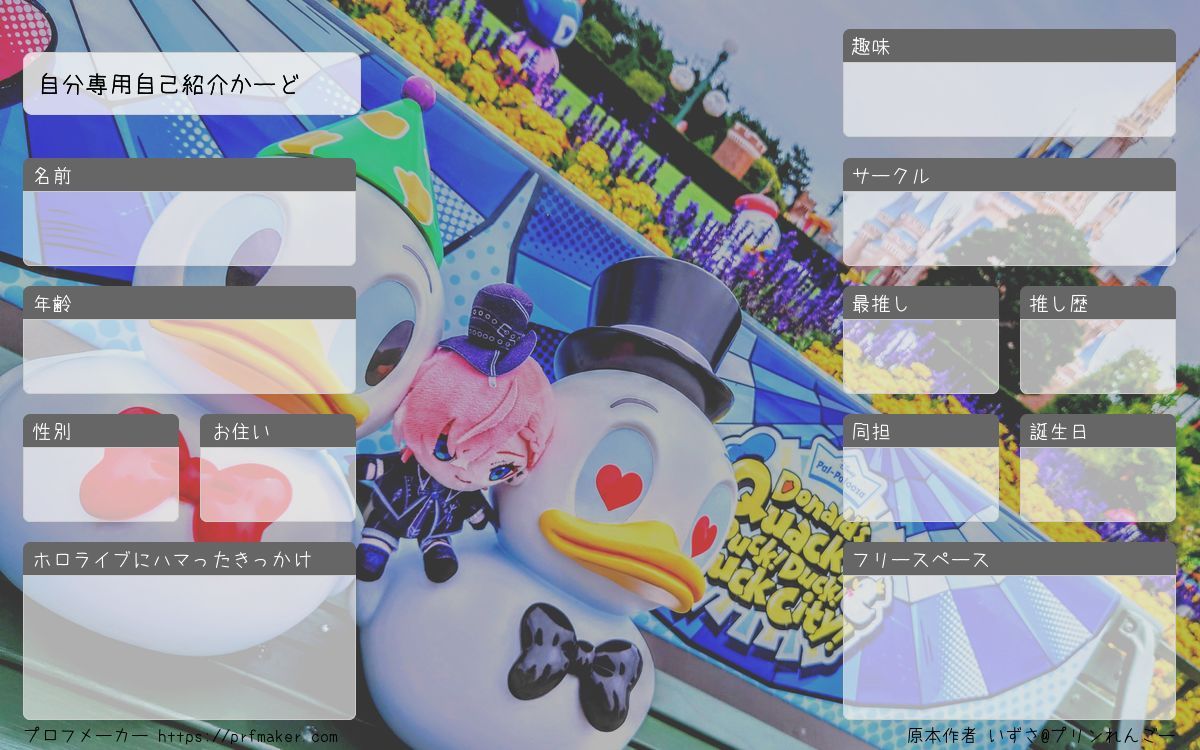Click the サークル circle input box
1200x750 pixels.
tap(1009, 228)
